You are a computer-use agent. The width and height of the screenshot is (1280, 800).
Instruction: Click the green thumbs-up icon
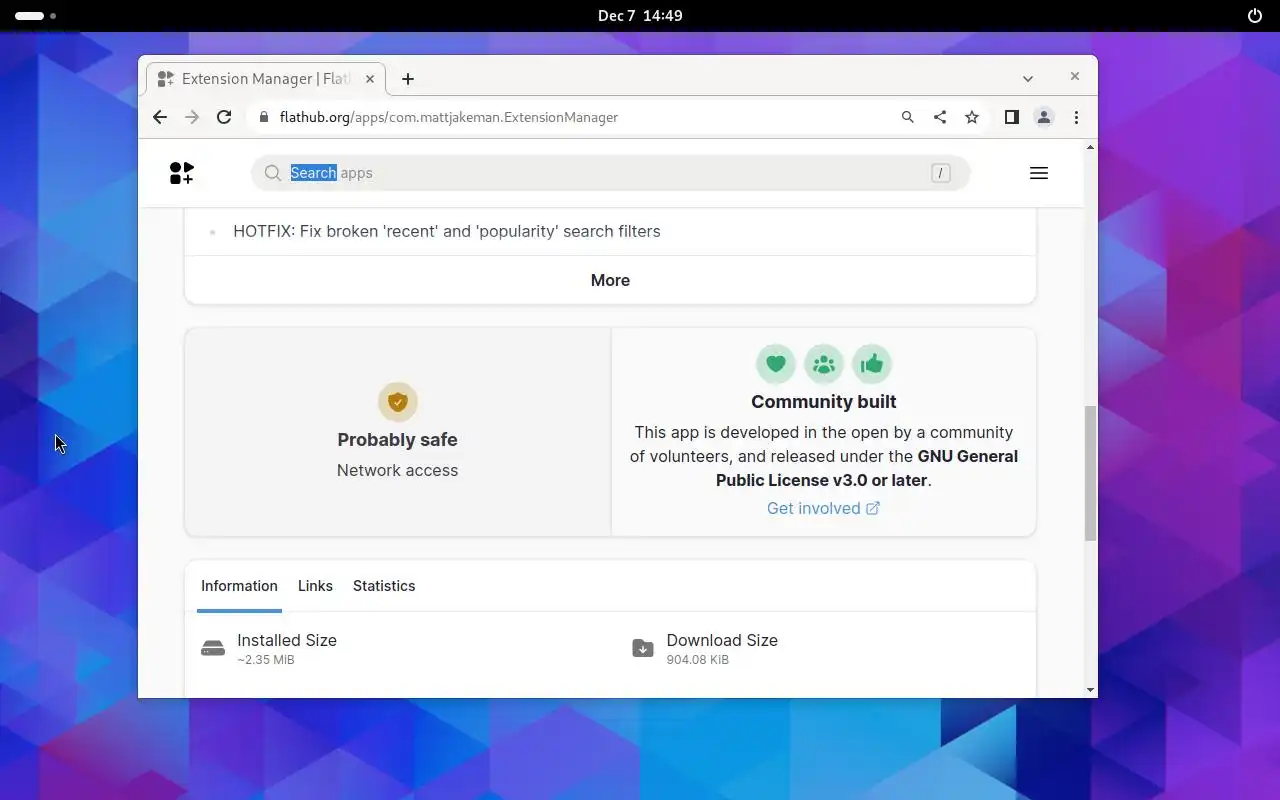tap(872, 364)
